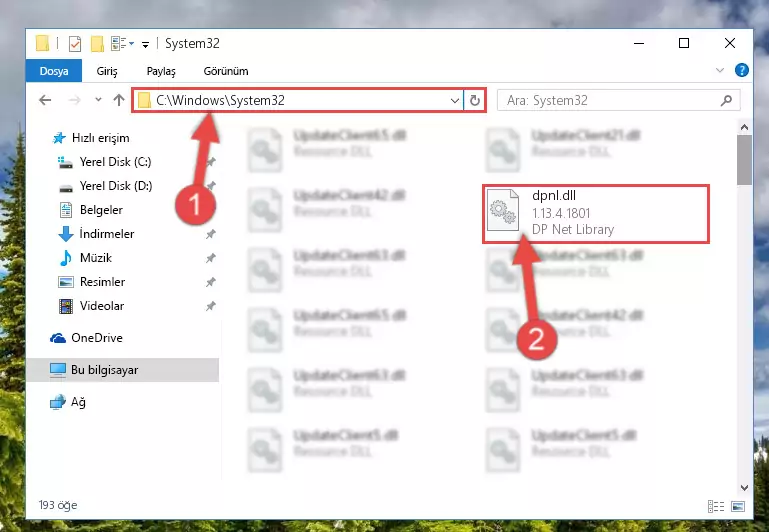Open Müzik folder in sidebar

point(96,258)
